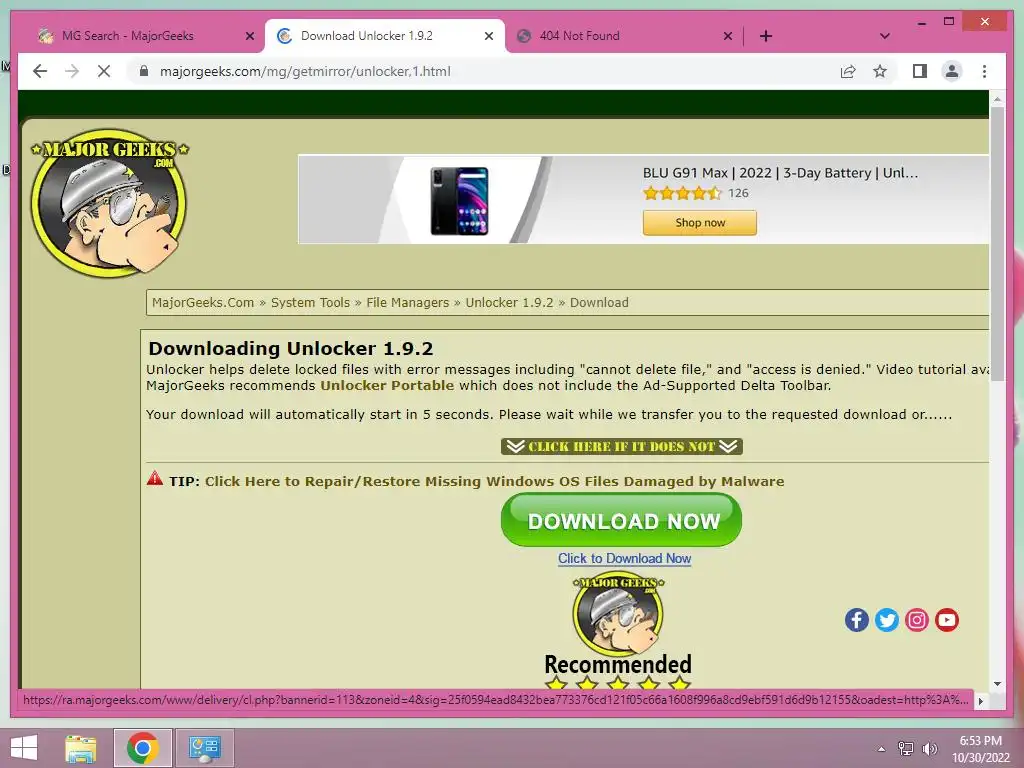Open the browser side panel
Image resolution: width=1024 pixels, height=768 pixels.
920,71
